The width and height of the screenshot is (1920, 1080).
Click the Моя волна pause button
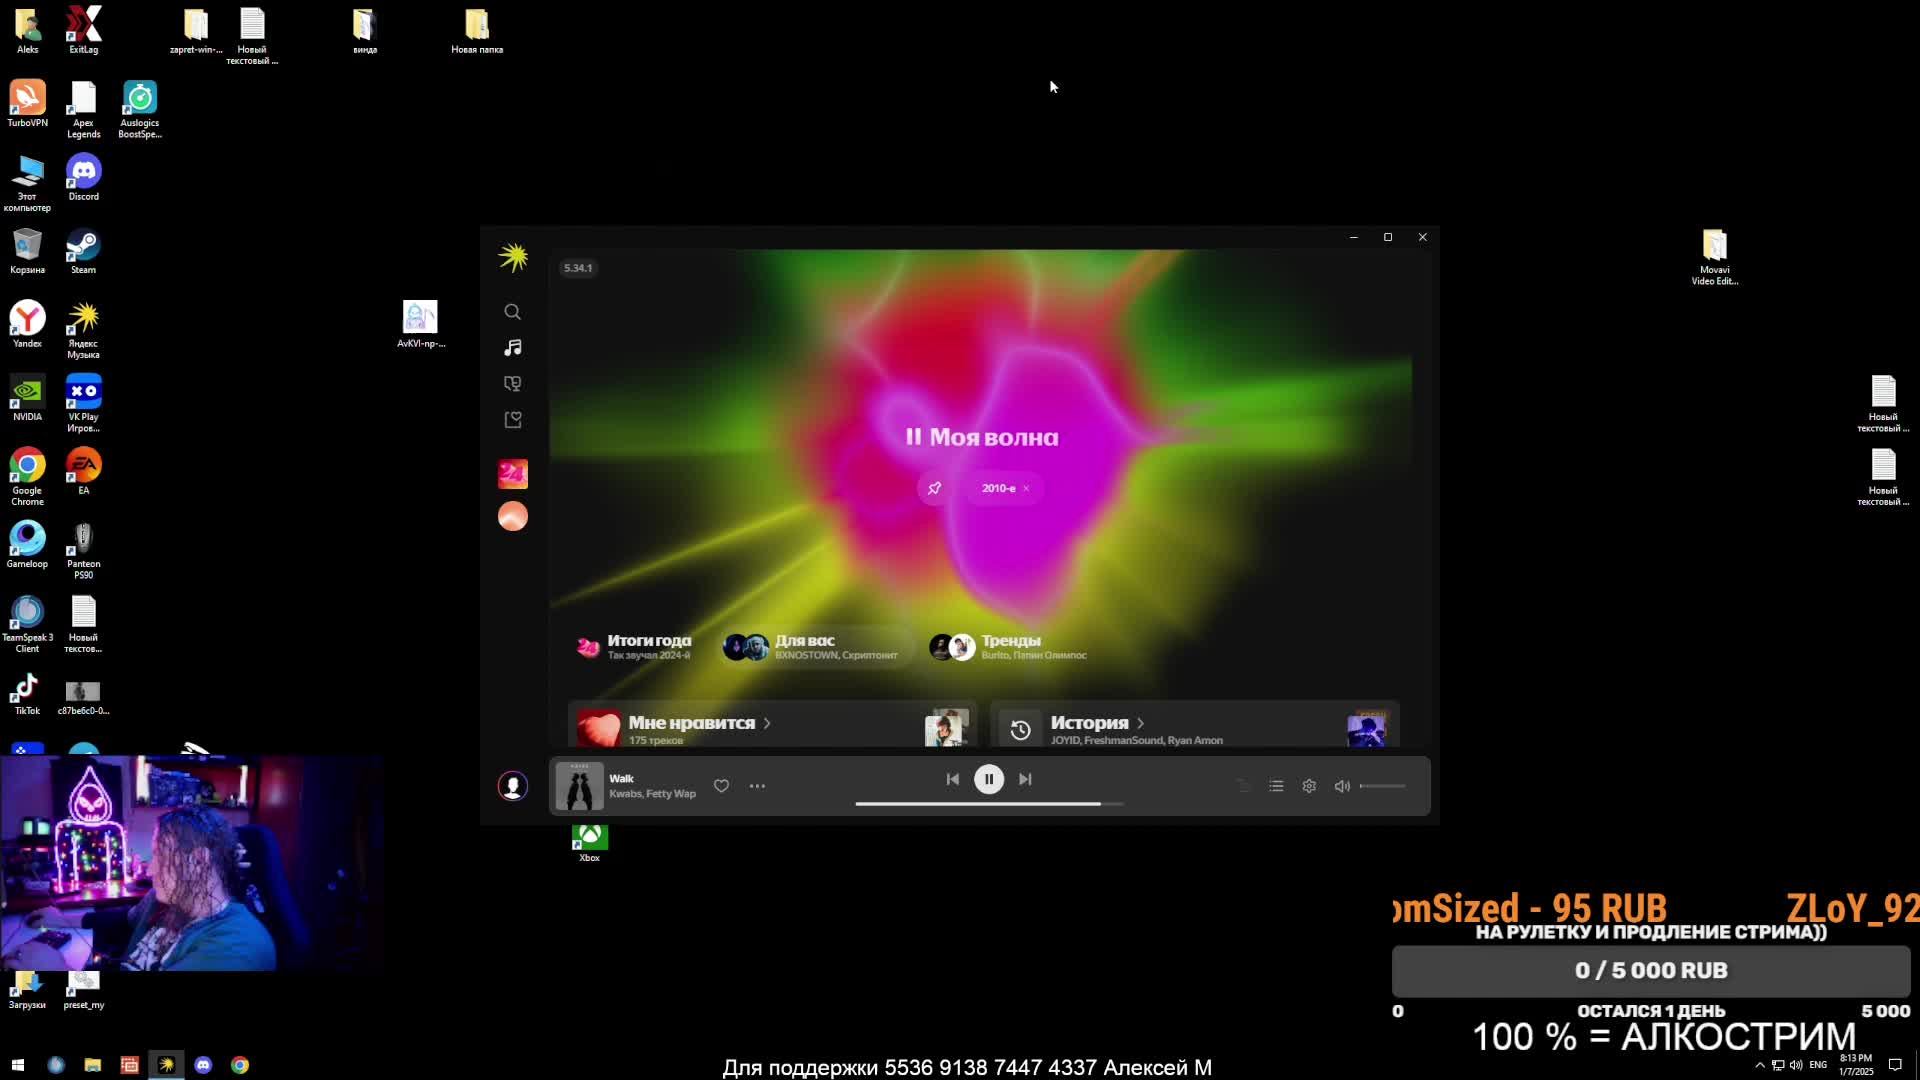[x=913, y=437]
